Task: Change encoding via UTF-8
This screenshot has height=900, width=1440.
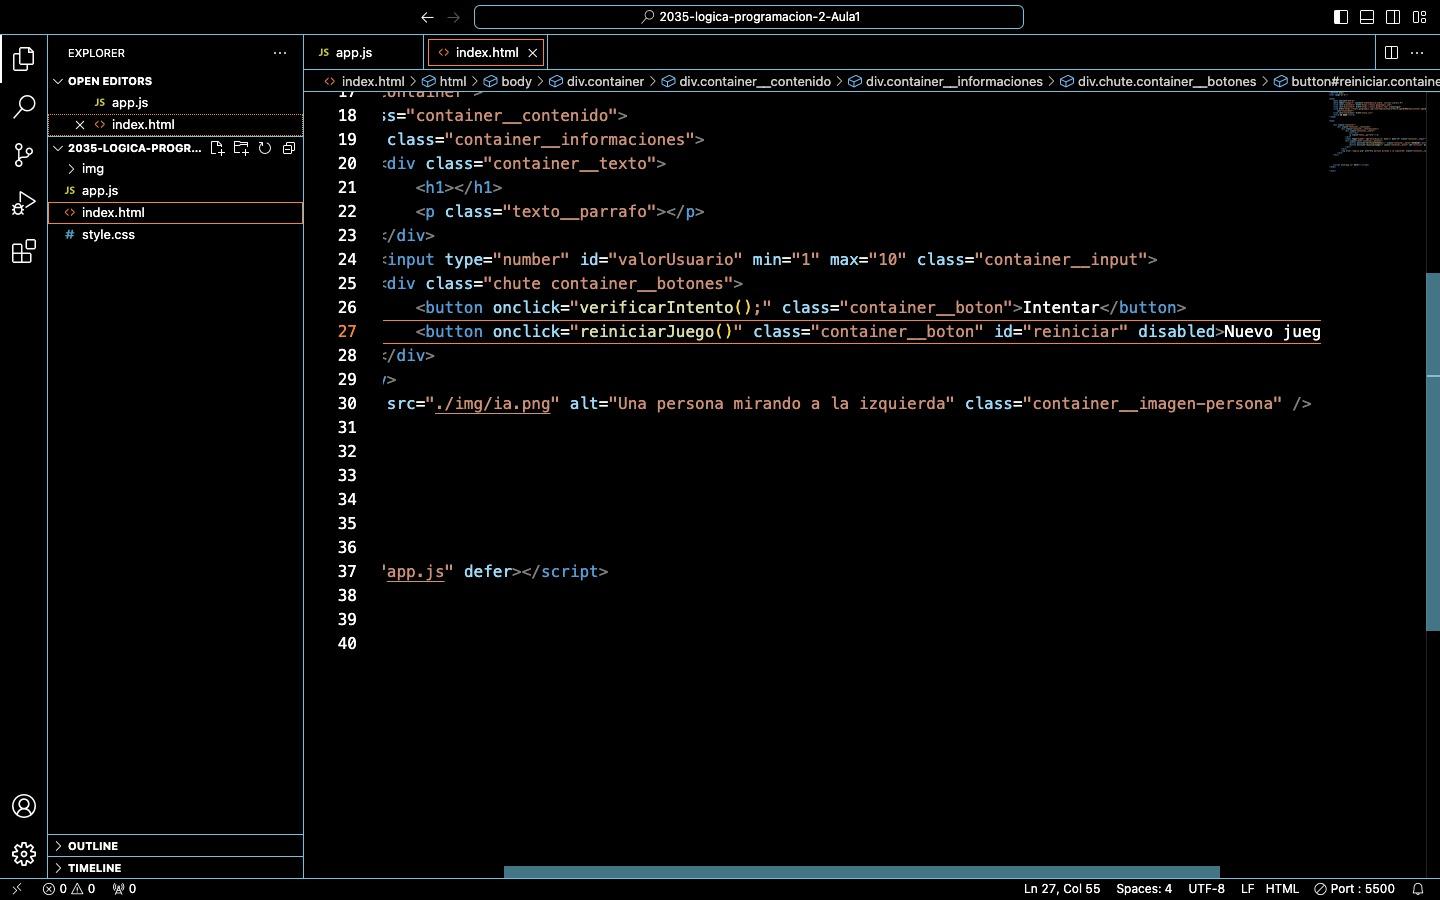Action: [x=1206, y=889]
